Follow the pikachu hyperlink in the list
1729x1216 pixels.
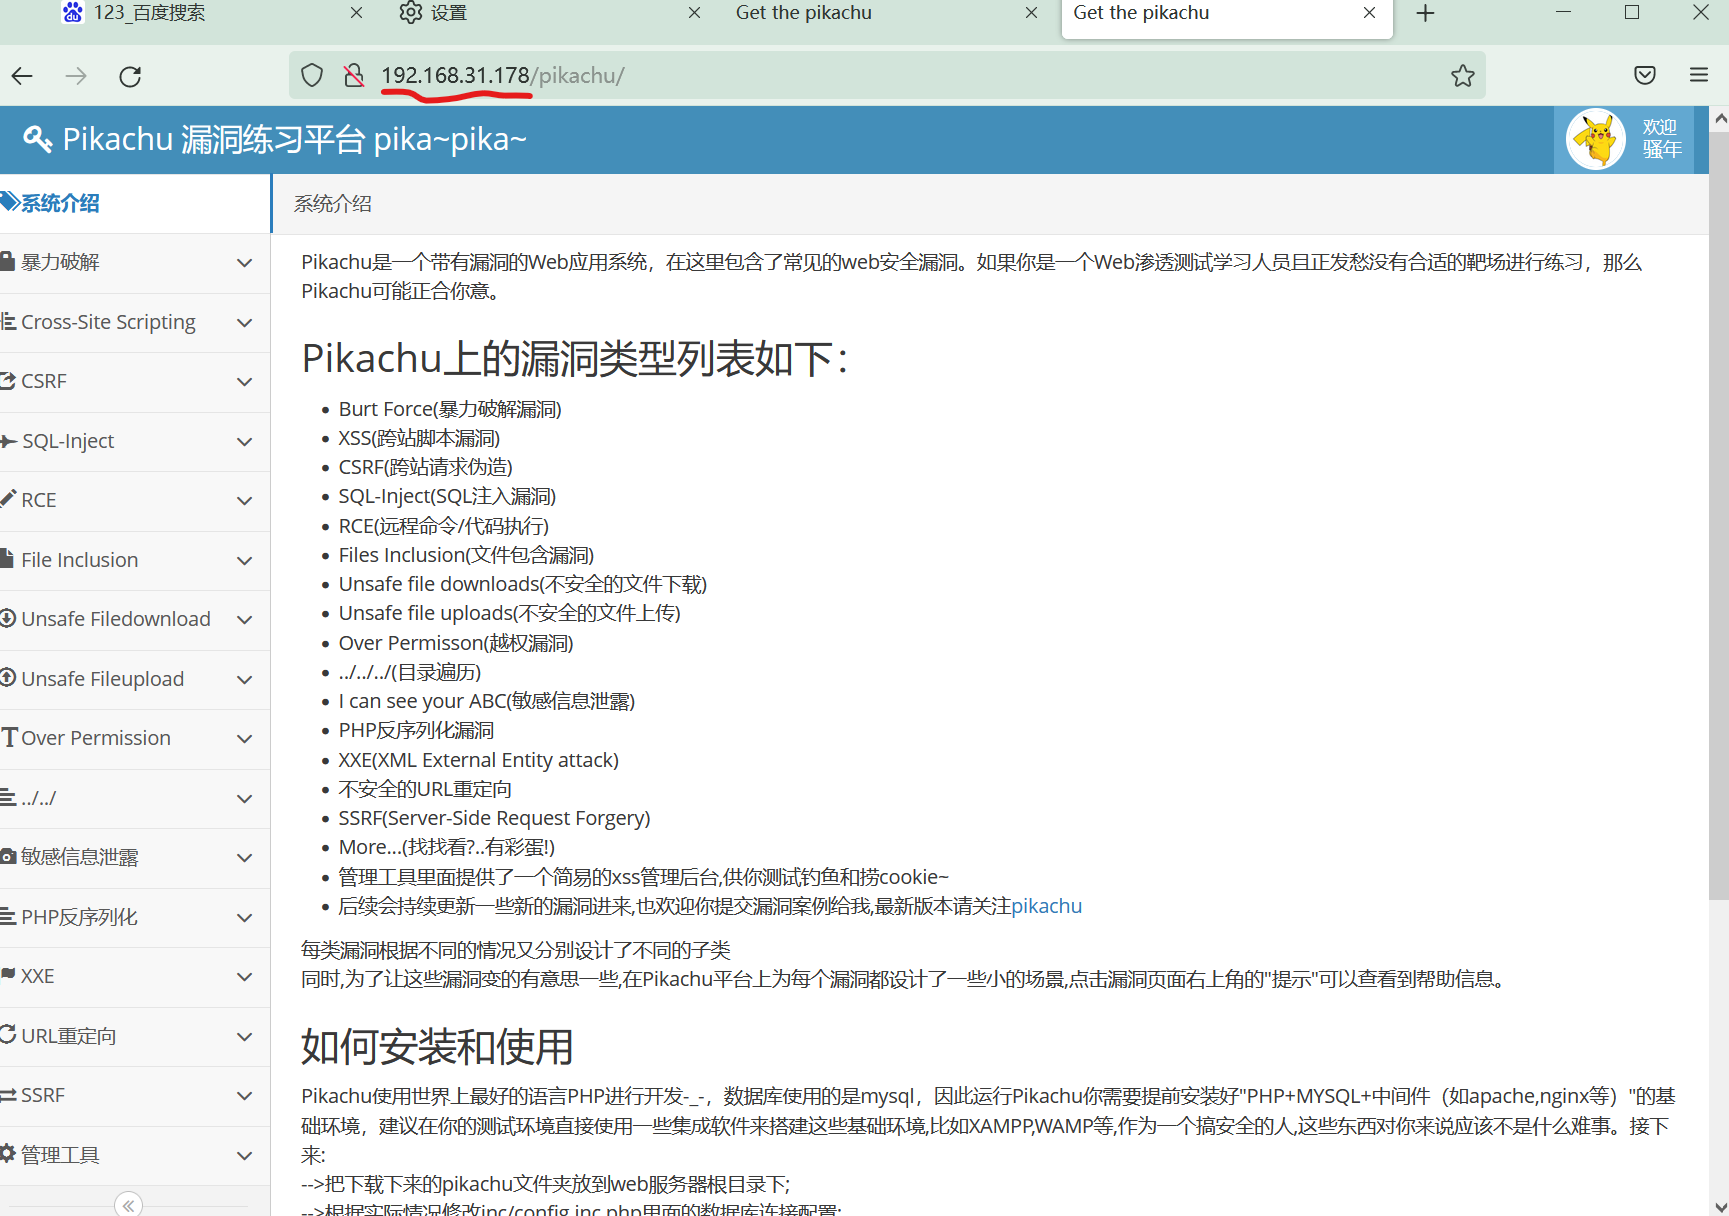pyautogui.click(x=1047, y=906)
